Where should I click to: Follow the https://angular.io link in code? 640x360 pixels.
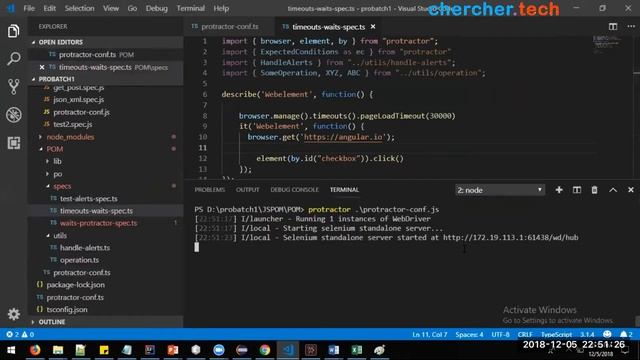(343, 137)
